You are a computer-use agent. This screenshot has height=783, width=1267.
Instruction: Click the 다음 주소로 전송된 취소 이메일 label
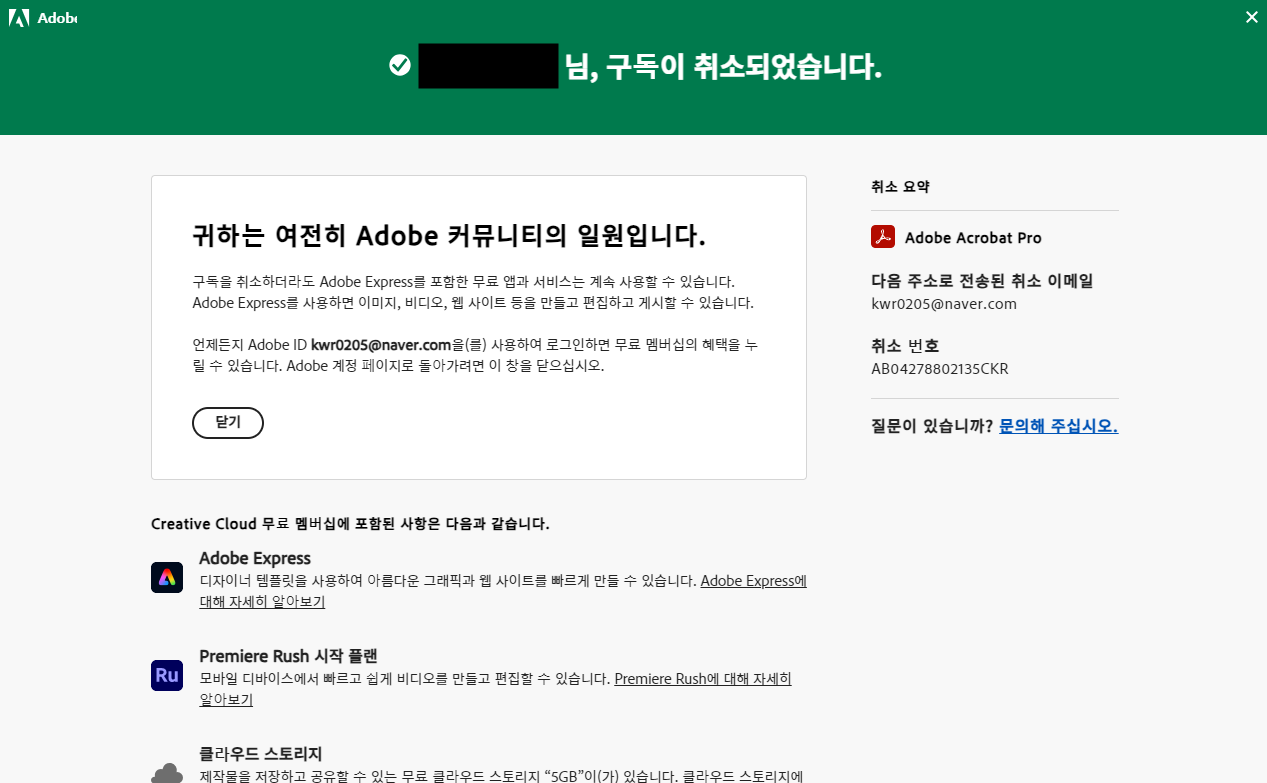(982, 281)
